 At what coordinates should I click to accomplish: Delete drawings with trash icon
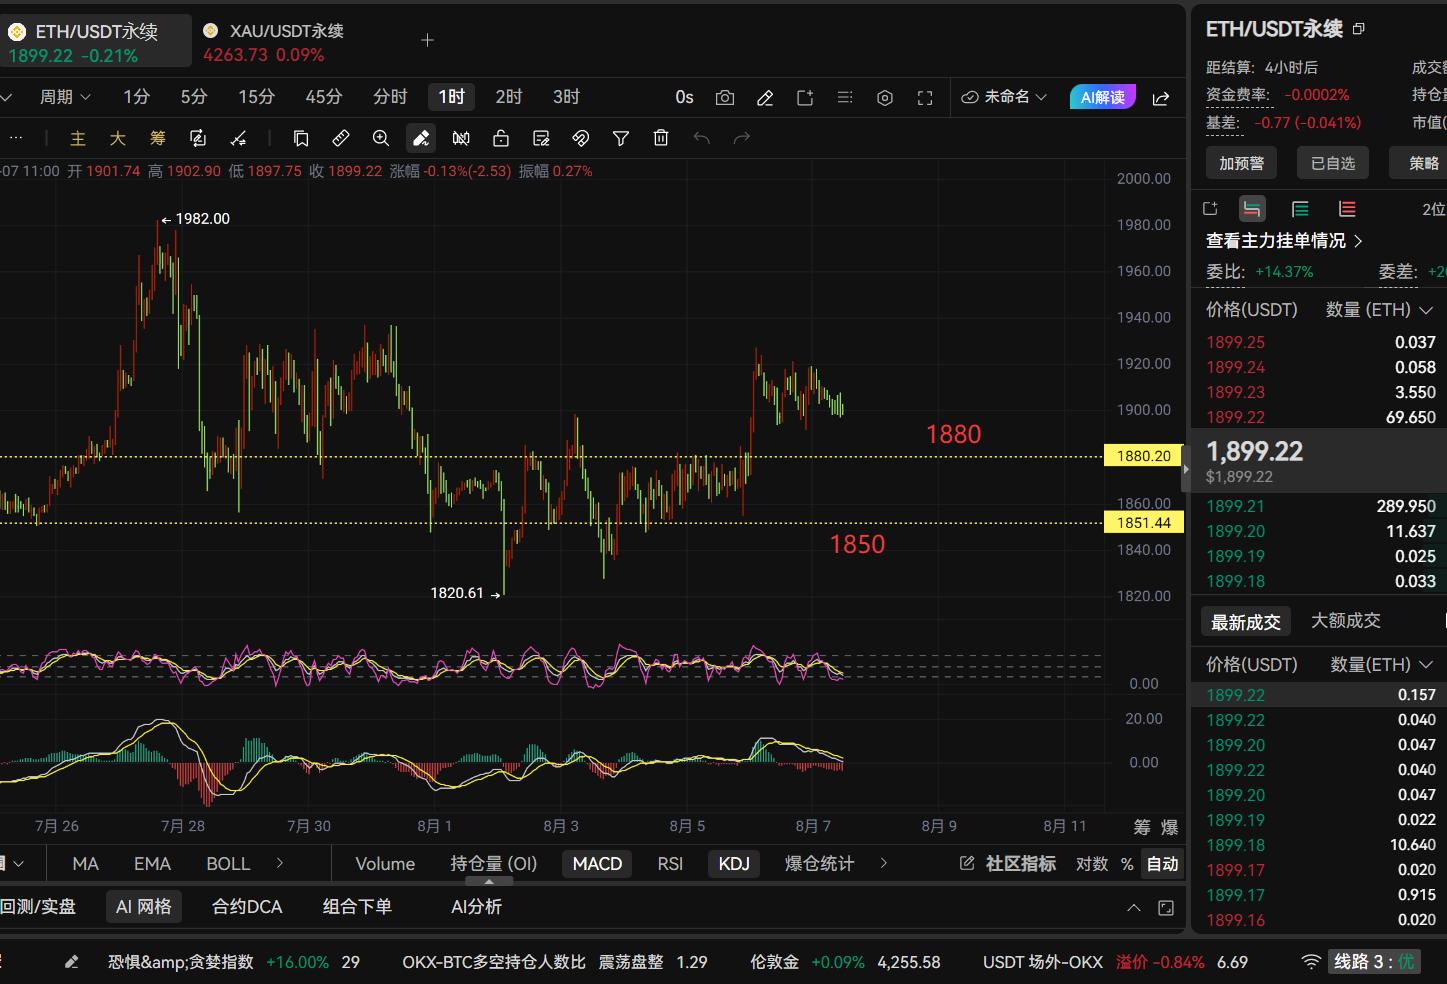click(x=661, y=138)
